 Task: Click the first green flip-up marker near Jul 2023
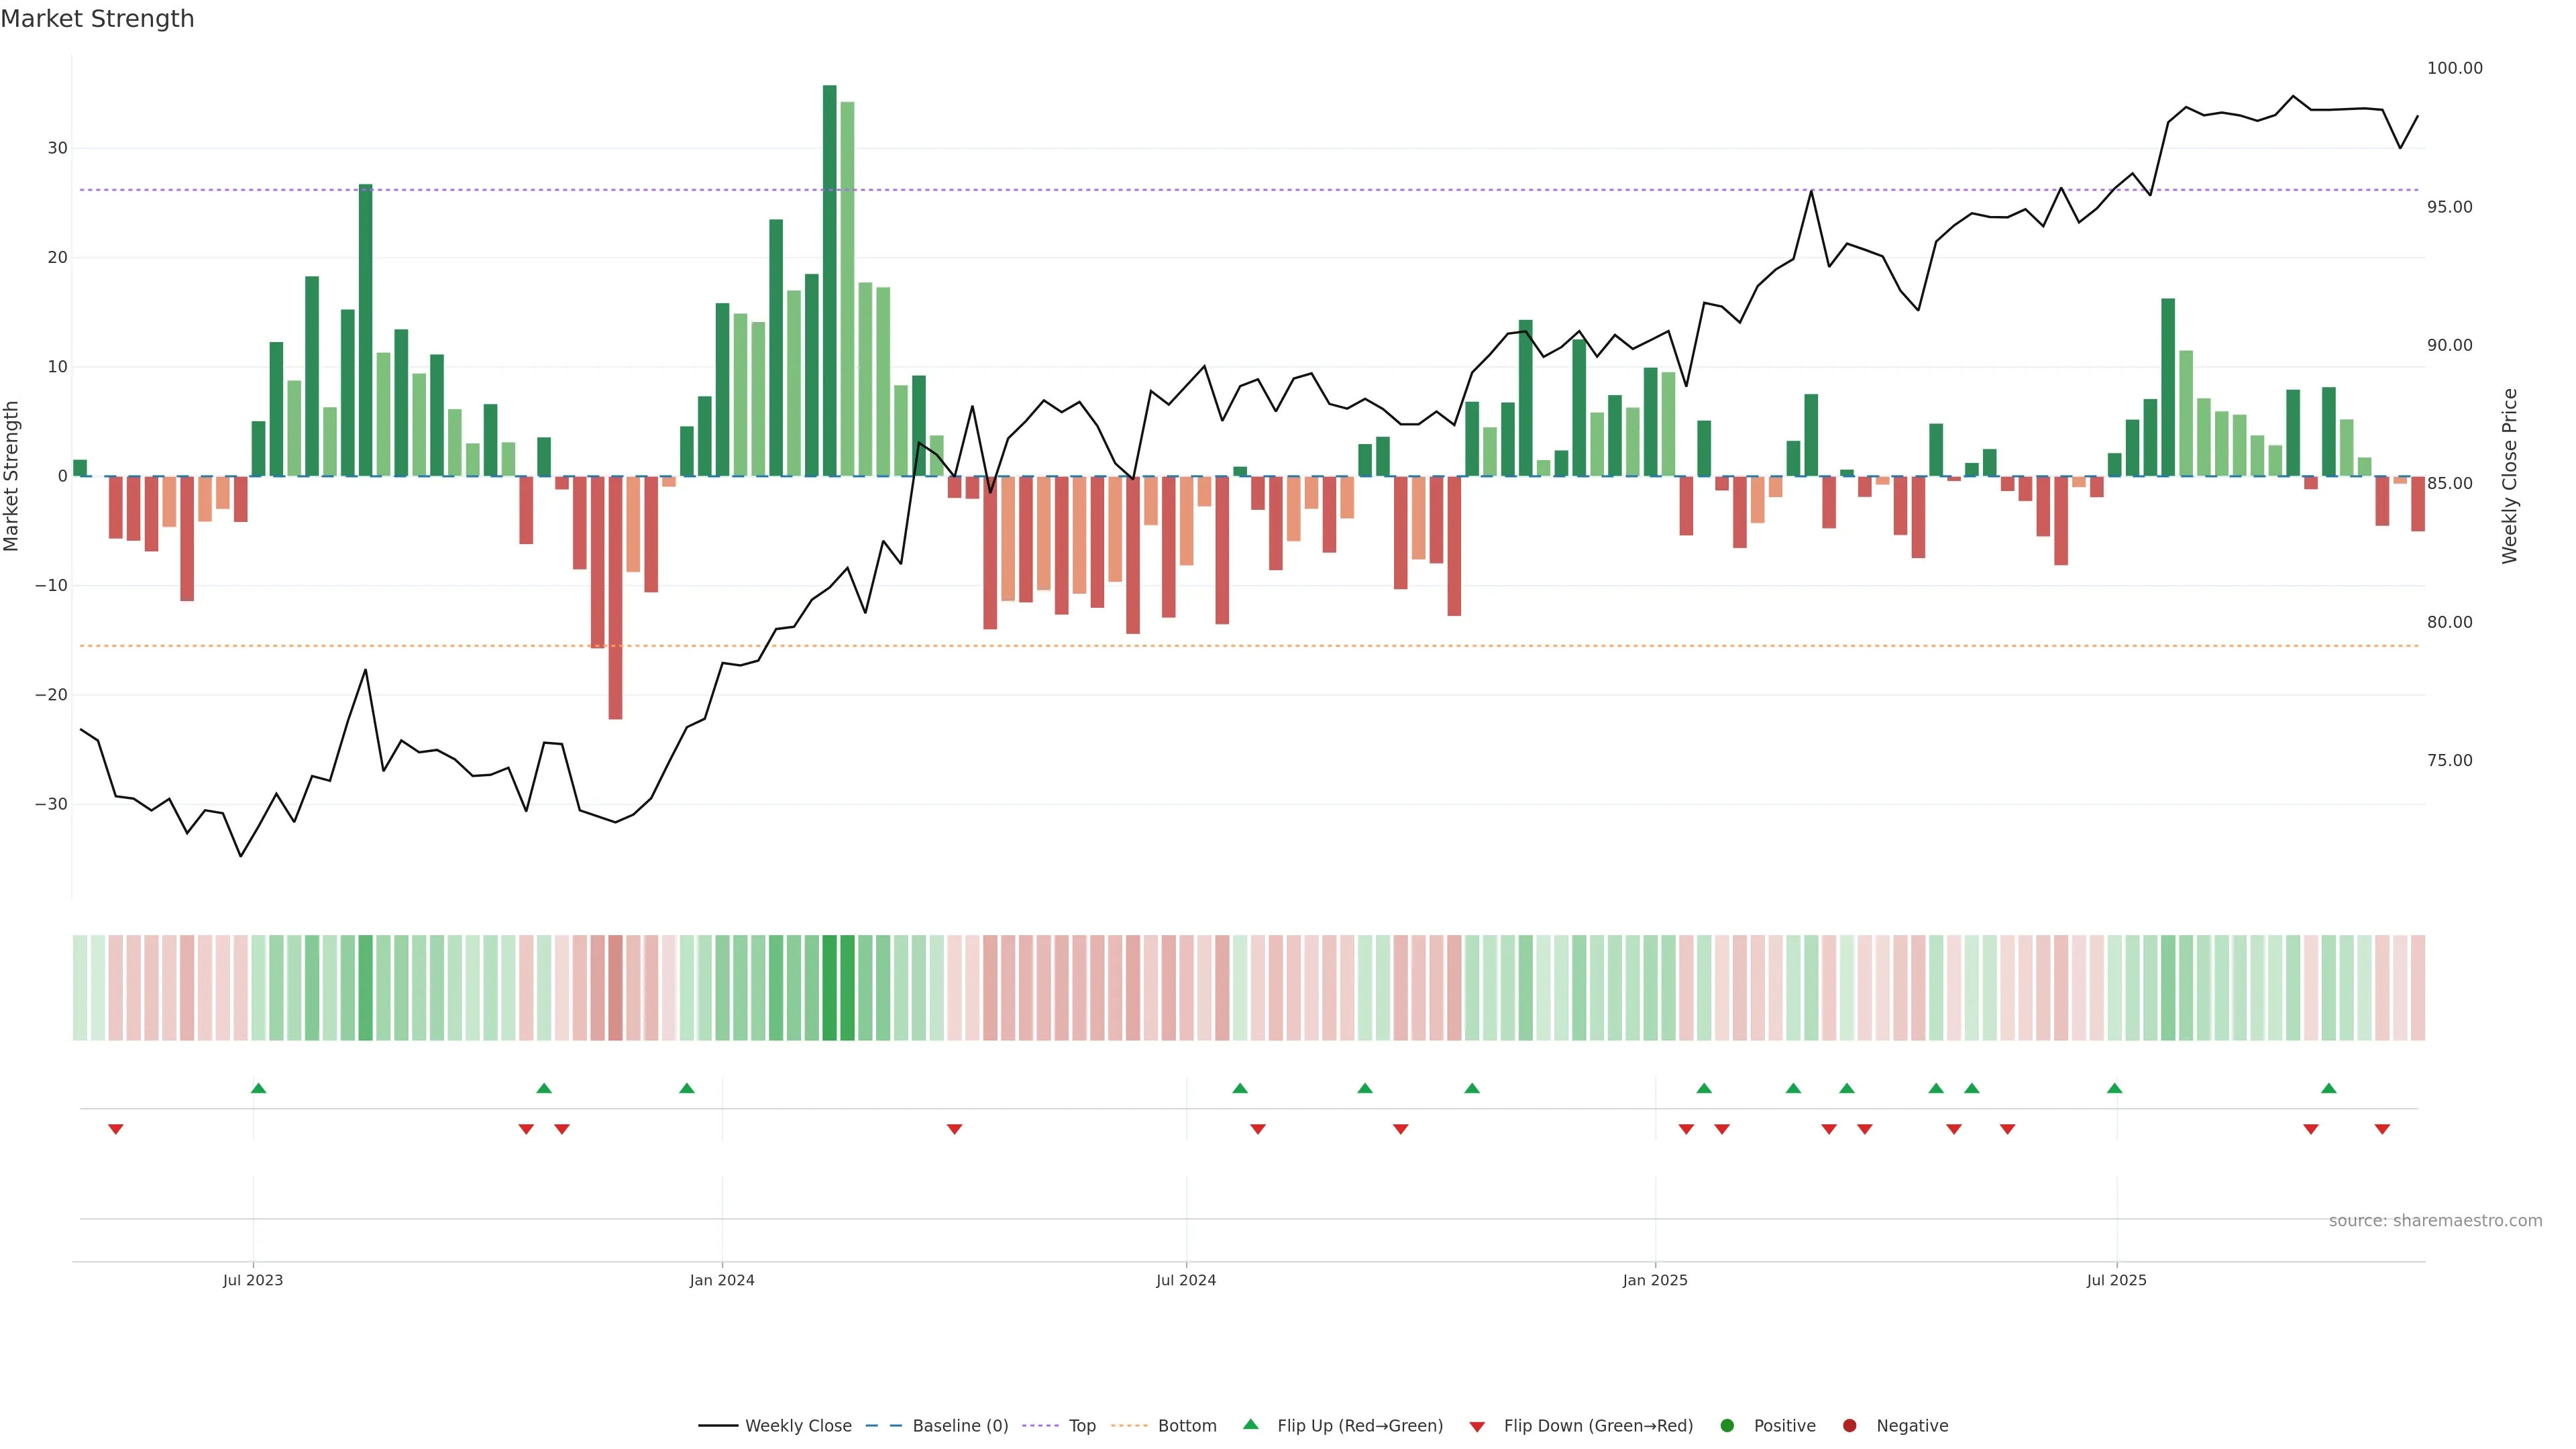258,1088
